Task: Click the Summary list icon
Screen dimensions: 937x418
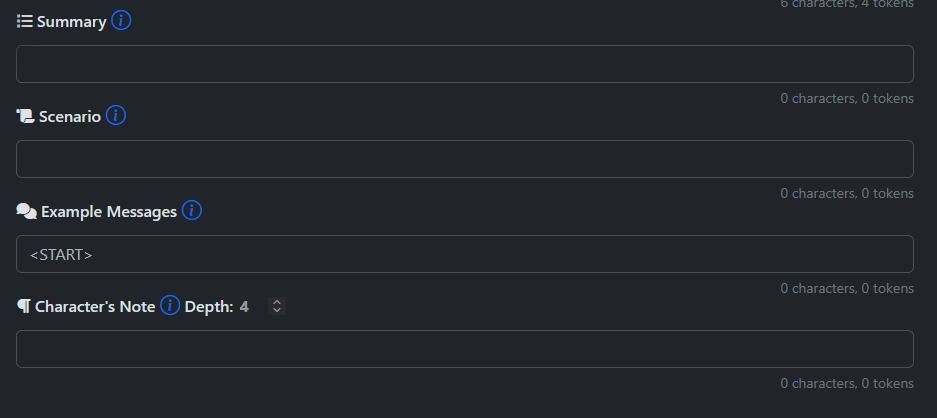Action: (25, 22)
